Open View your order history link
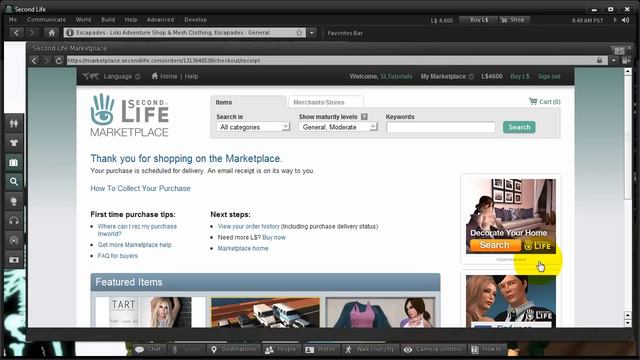 coord(249,226)
